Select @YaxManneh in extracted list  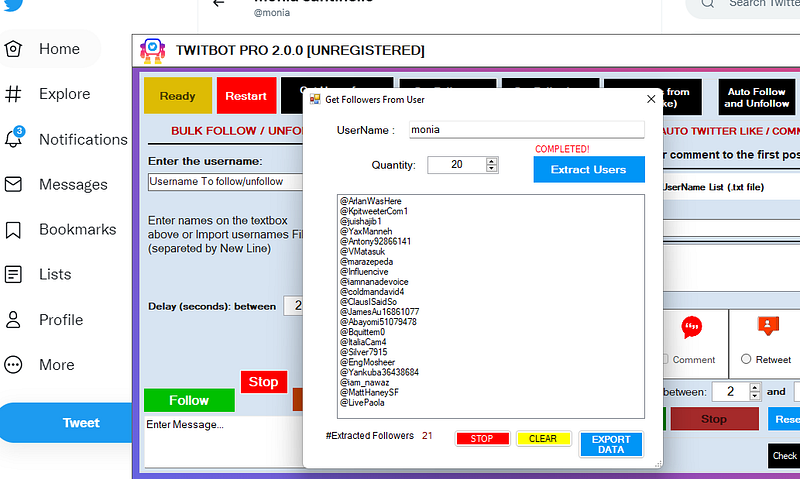click(366, 232)
